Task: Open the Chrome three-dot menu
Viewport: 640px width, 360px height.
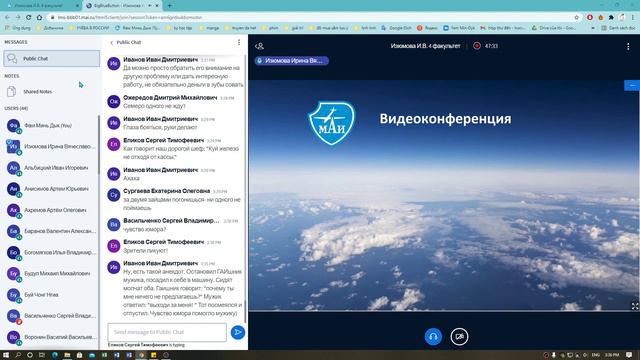Action: click(x=633, y=18)
